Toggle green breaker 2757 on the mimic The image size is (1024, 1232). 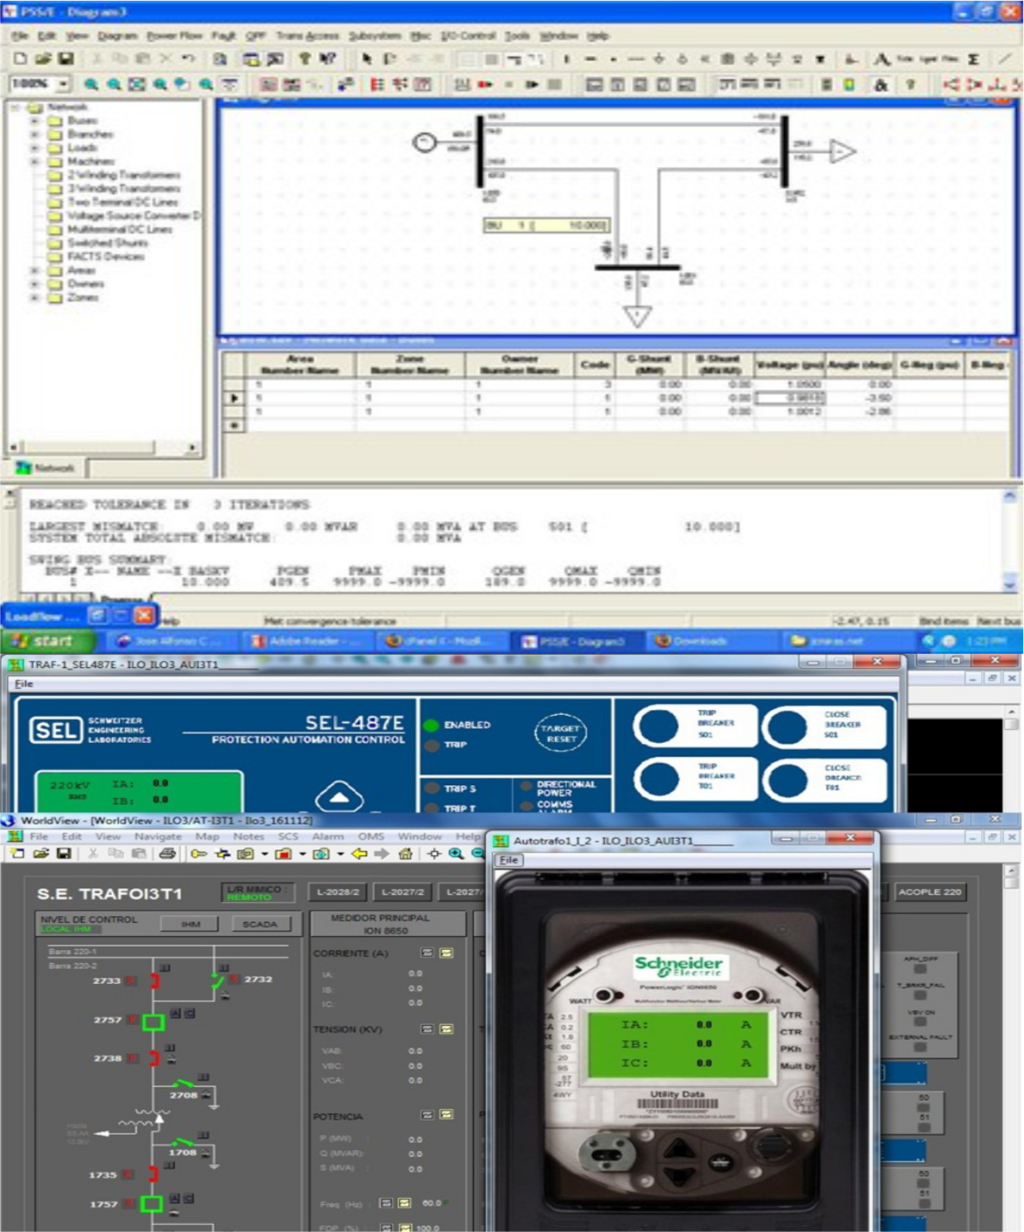[x=153, y=1021]
